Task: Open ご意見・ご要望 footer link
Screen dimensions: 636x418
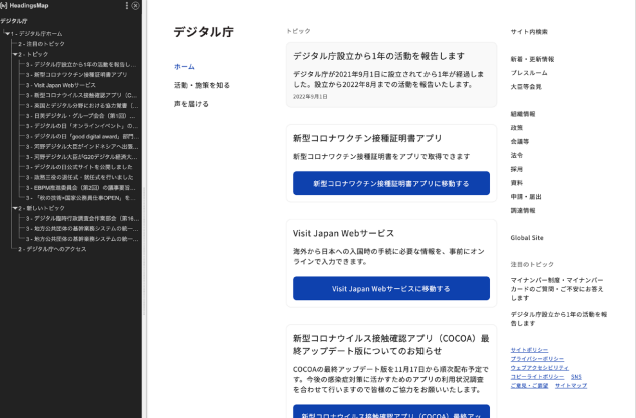Action: [529, 386]
